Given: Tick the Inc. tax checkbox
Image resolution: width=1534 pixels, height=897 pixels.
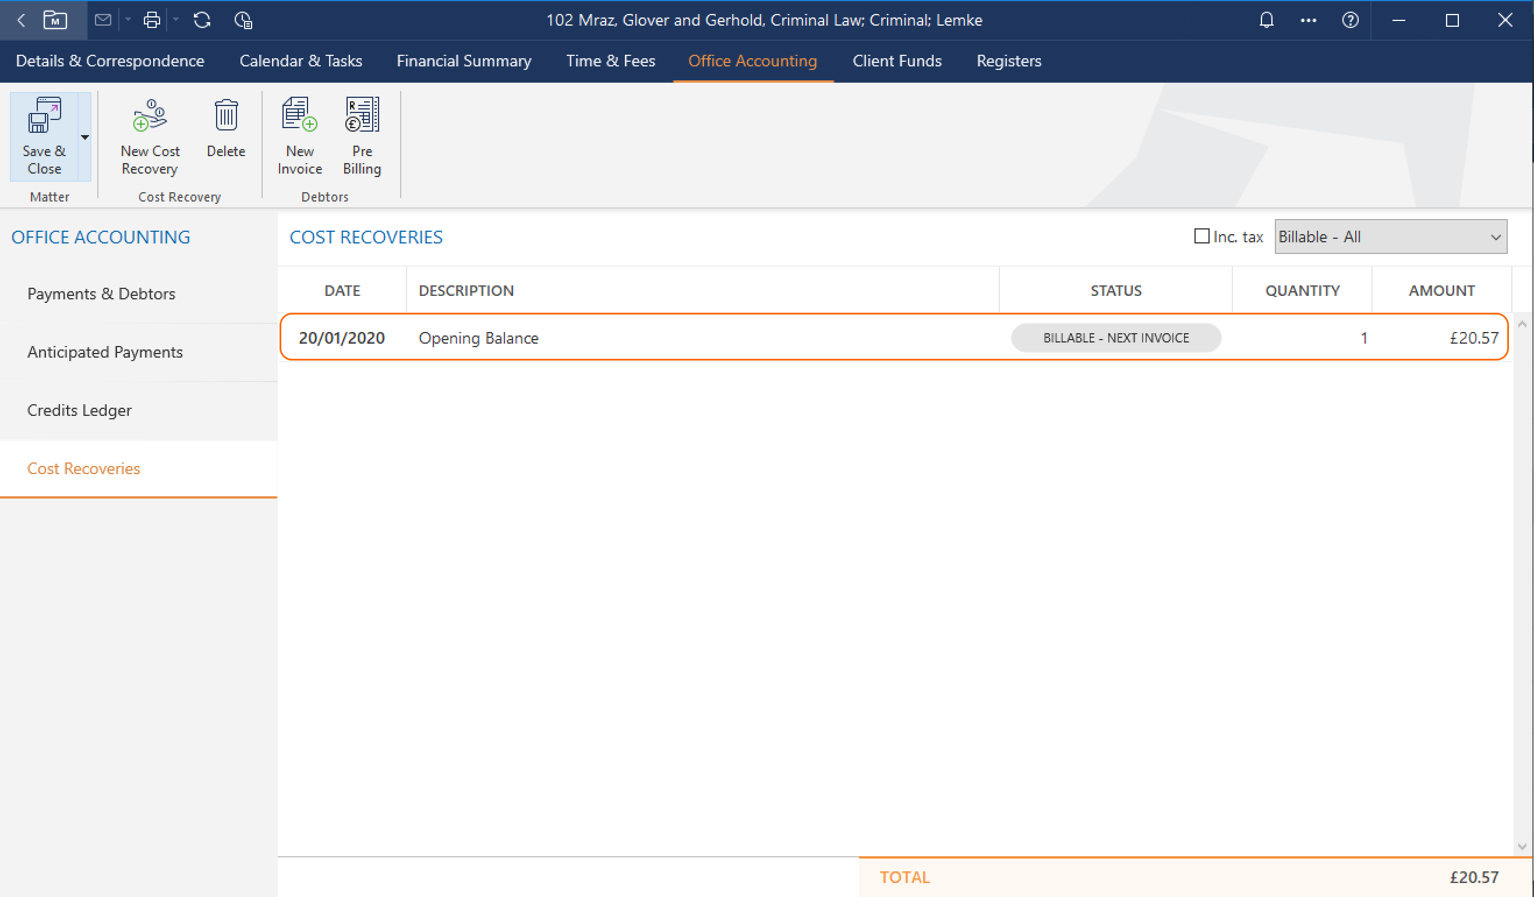Looking at the screenshot, I should (1201, 237).
